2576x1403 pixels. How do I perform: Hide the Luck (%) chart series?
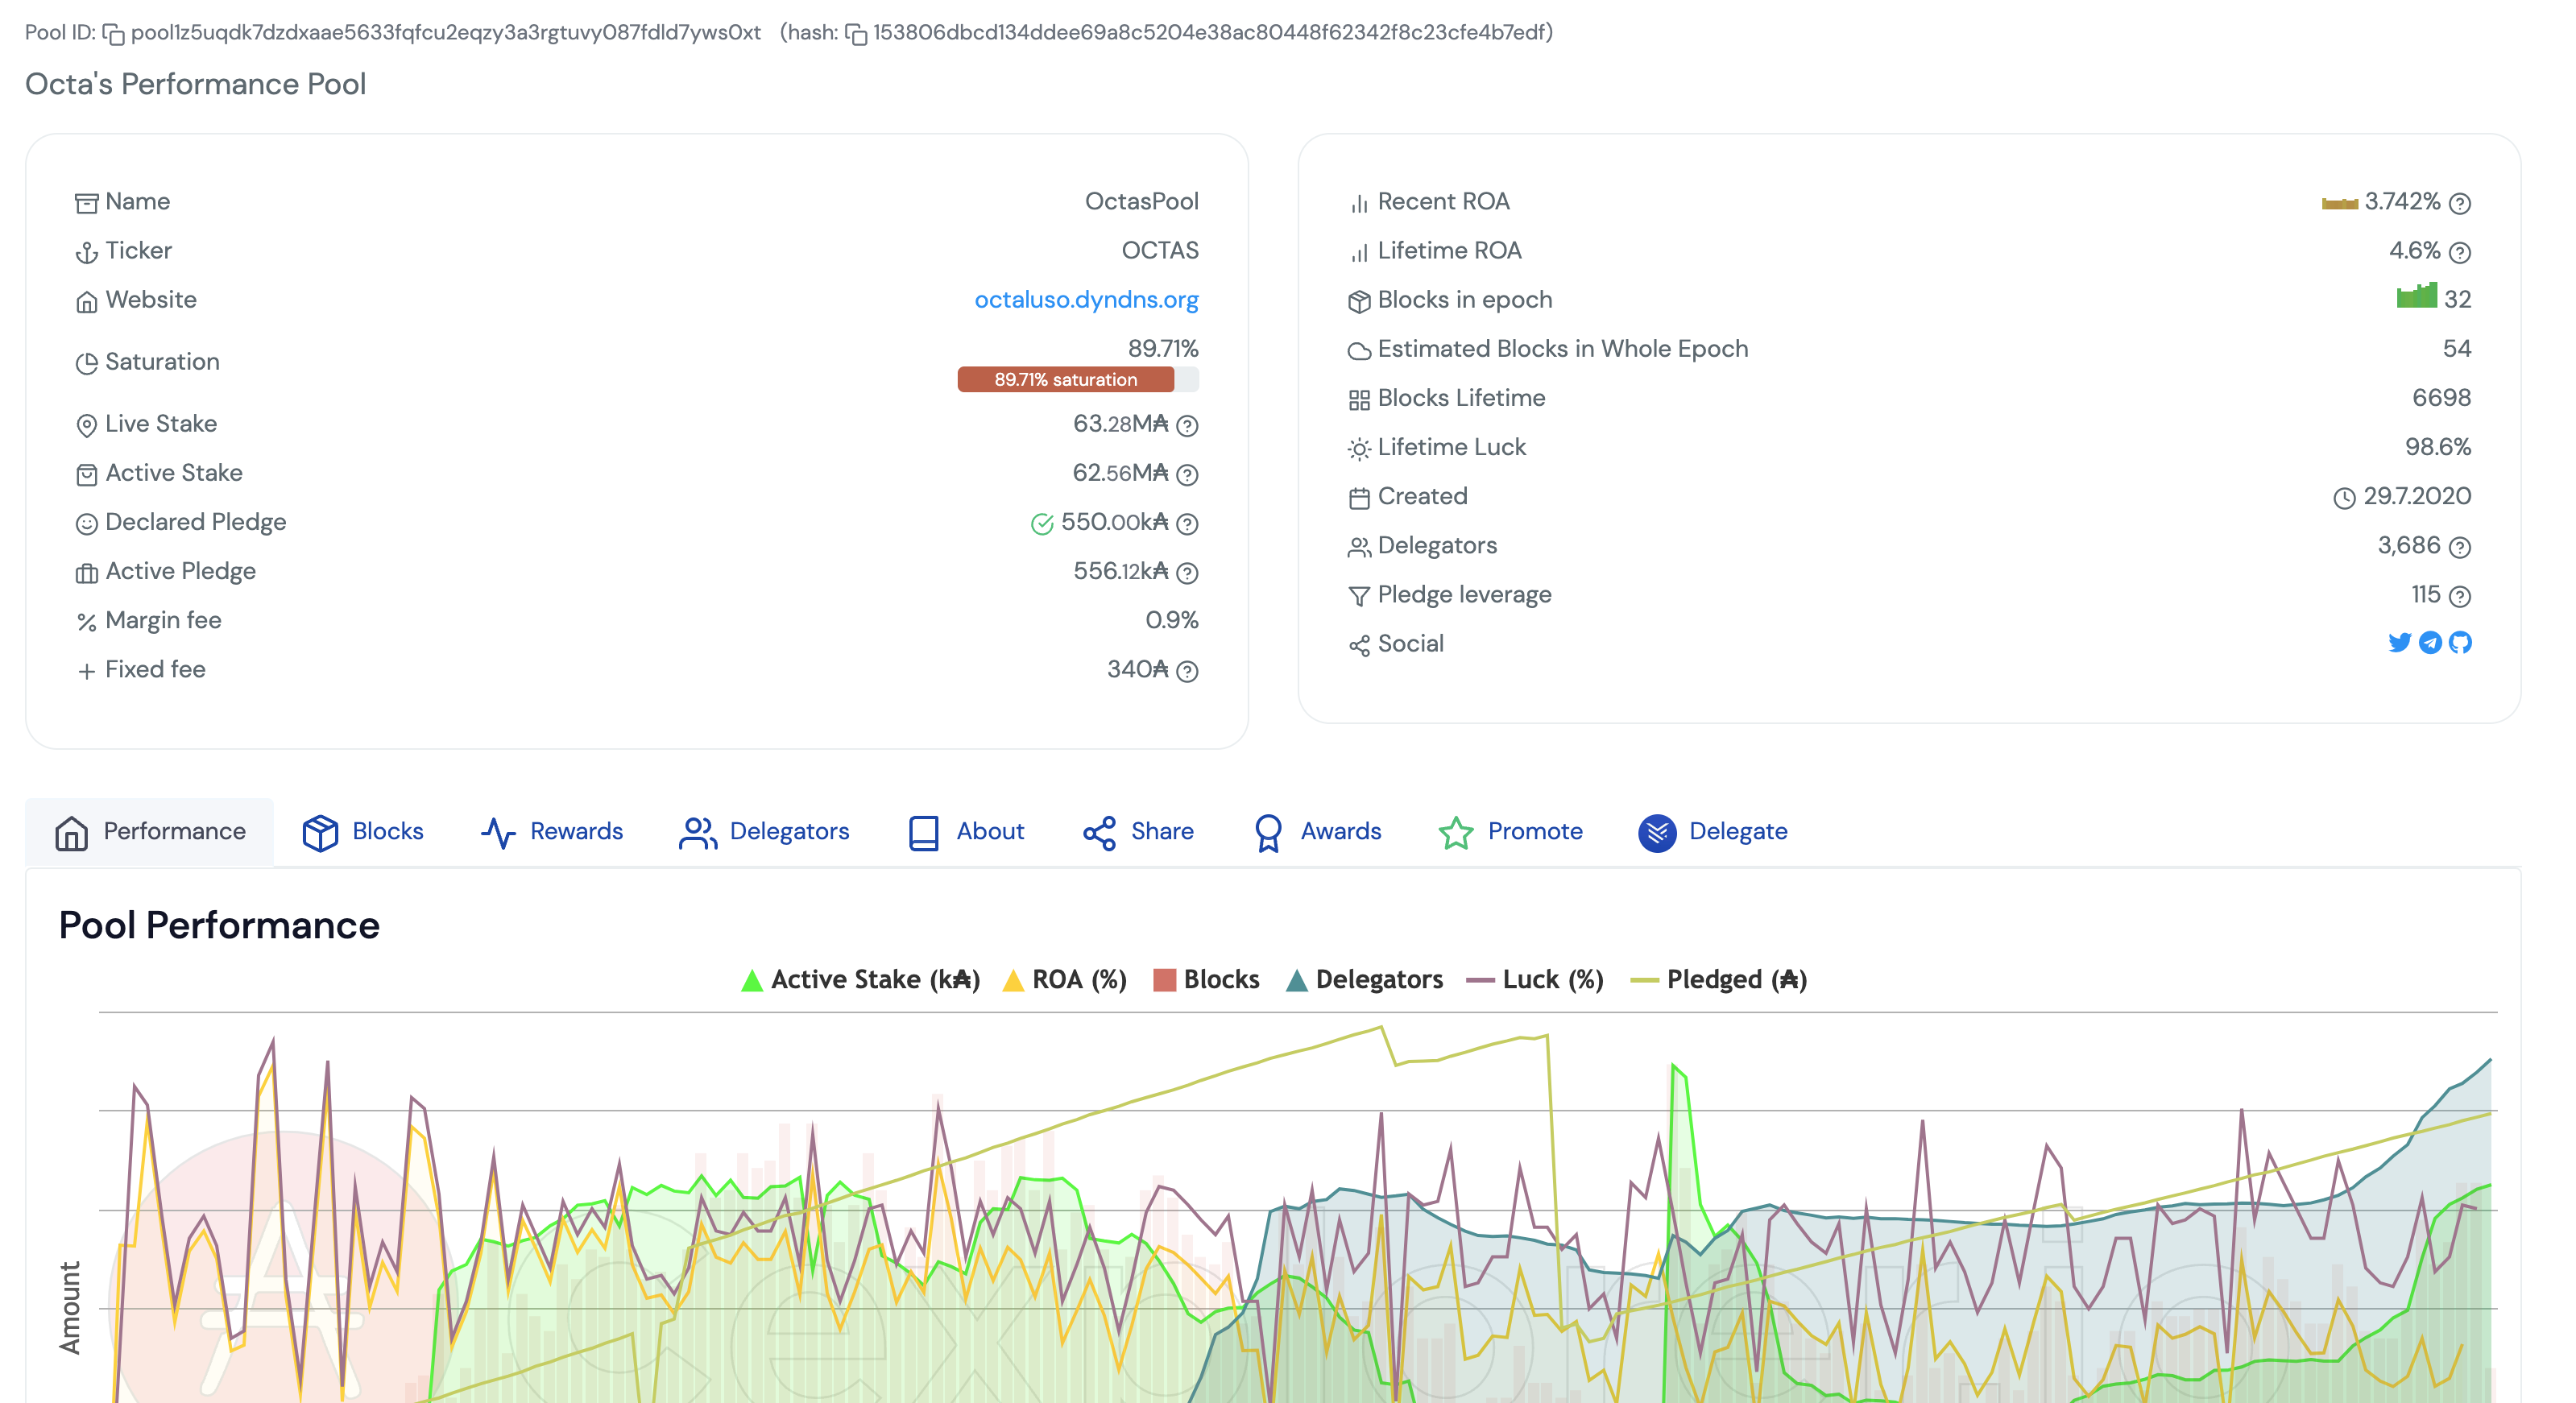tap(1535, 979)
